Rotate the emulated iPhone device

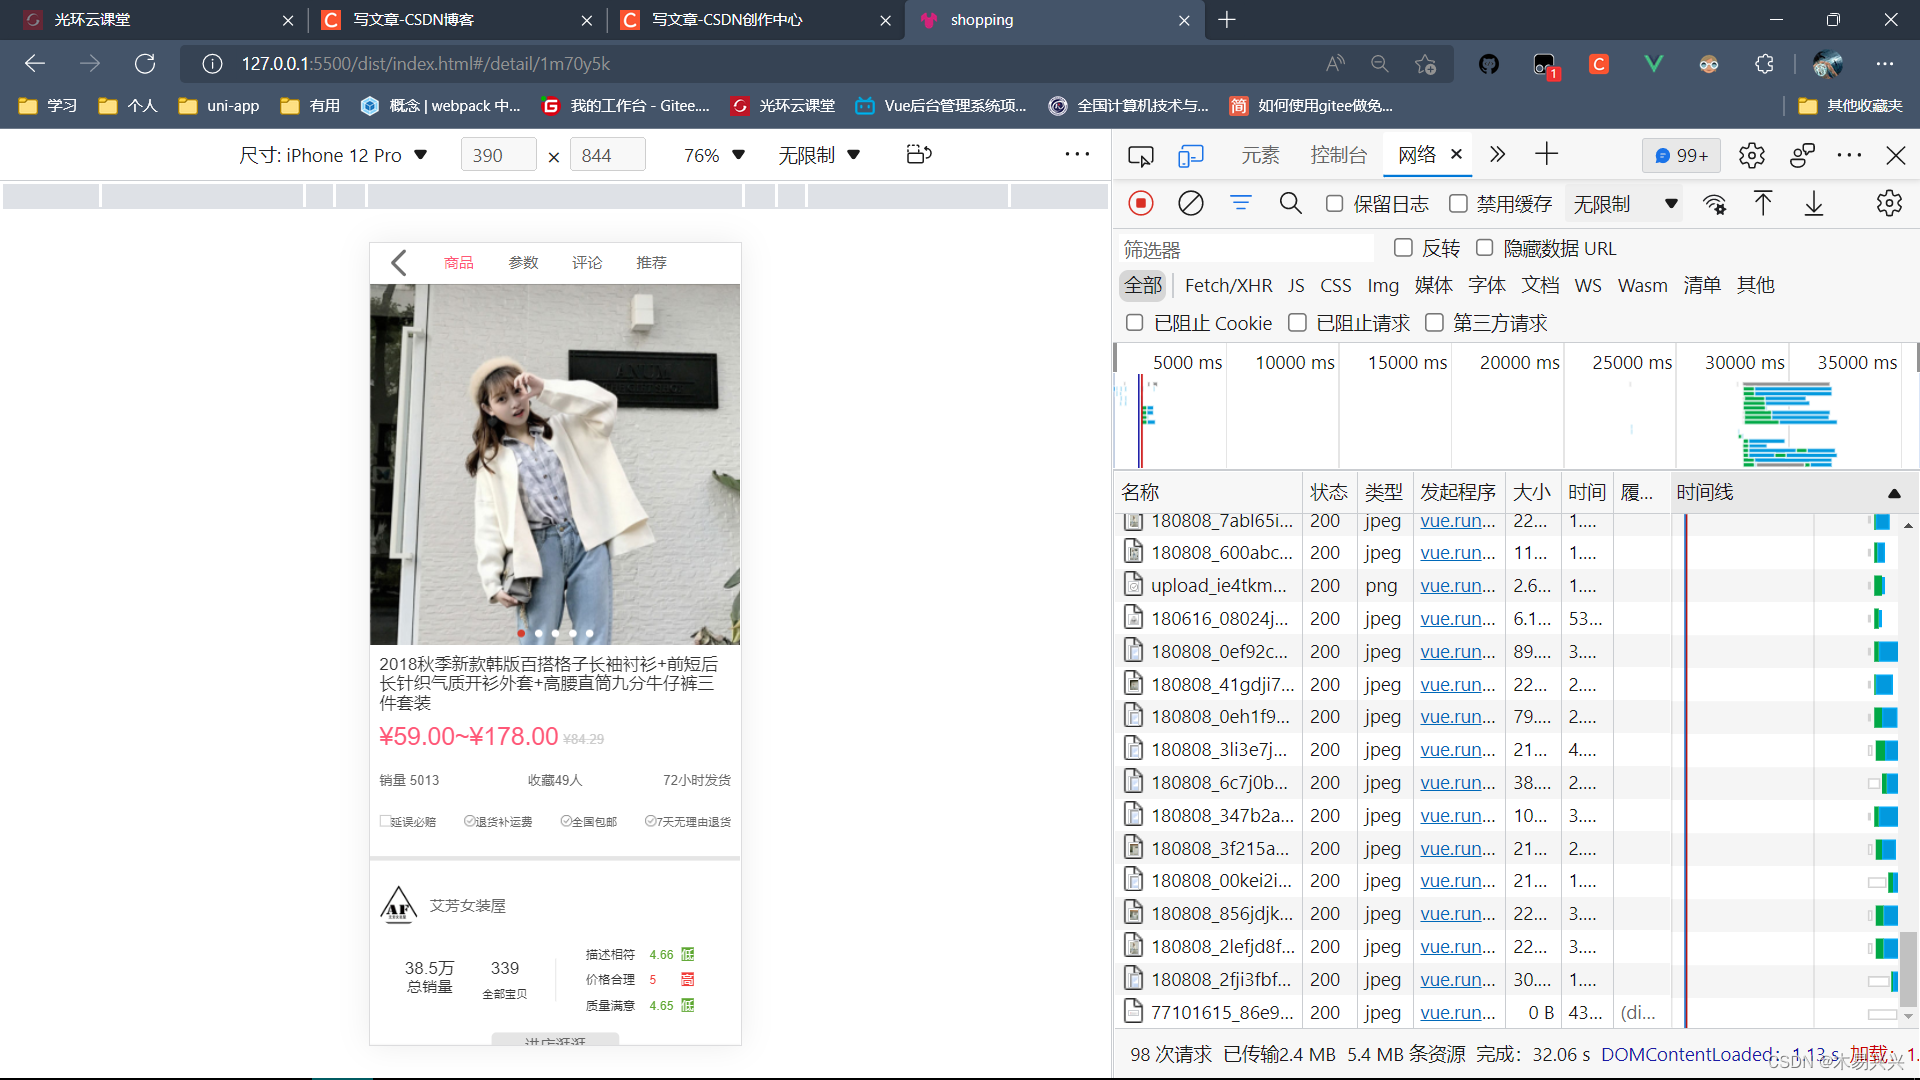pos(919,154)
